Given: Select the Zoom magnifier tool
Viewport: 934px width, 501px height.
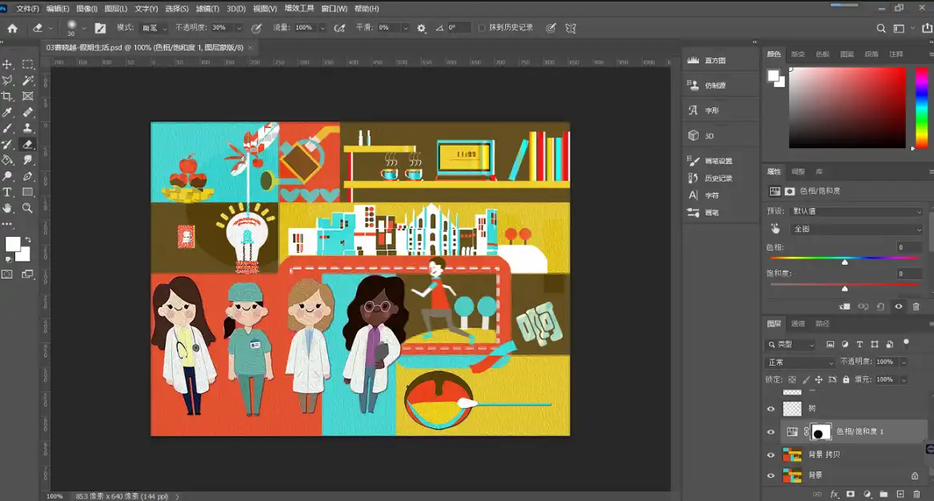Looking at the screenshot, I should point(28,208).
